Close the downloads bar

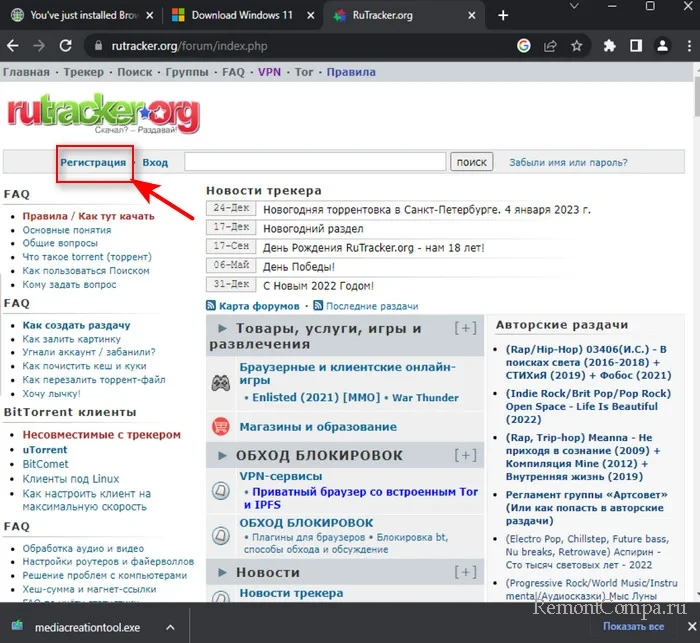[x=692, y=626]
